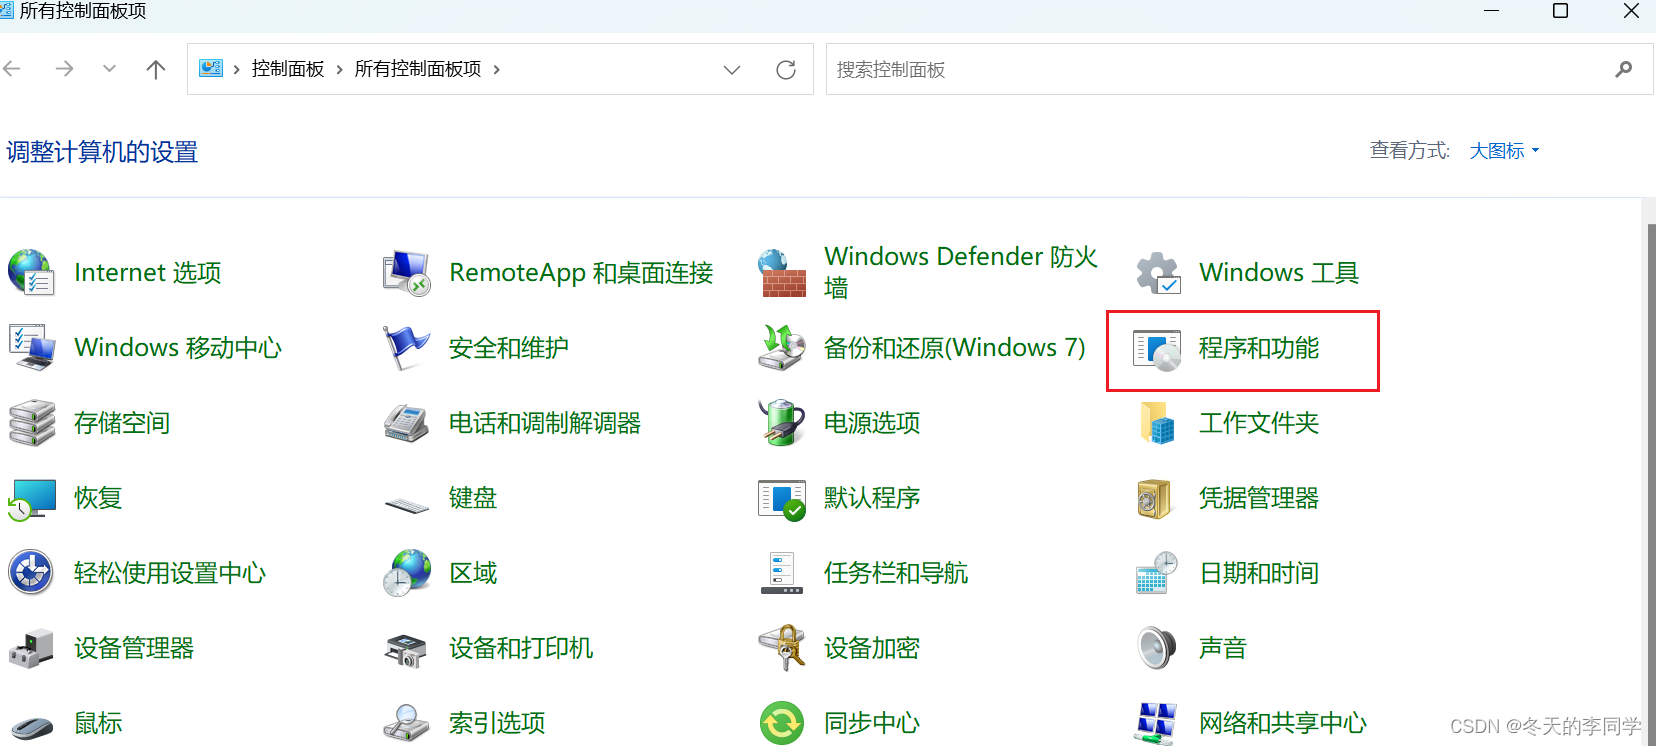Select the 控制面板 breadcrumb item
The height and width of the screenshot is (746, 1656).
(x=288, y=69)
